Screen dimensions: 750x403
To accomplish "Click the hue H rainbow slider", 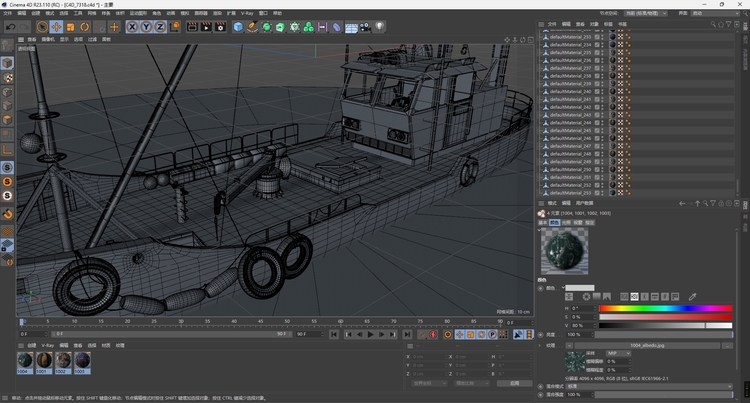I will coord(665,308).
